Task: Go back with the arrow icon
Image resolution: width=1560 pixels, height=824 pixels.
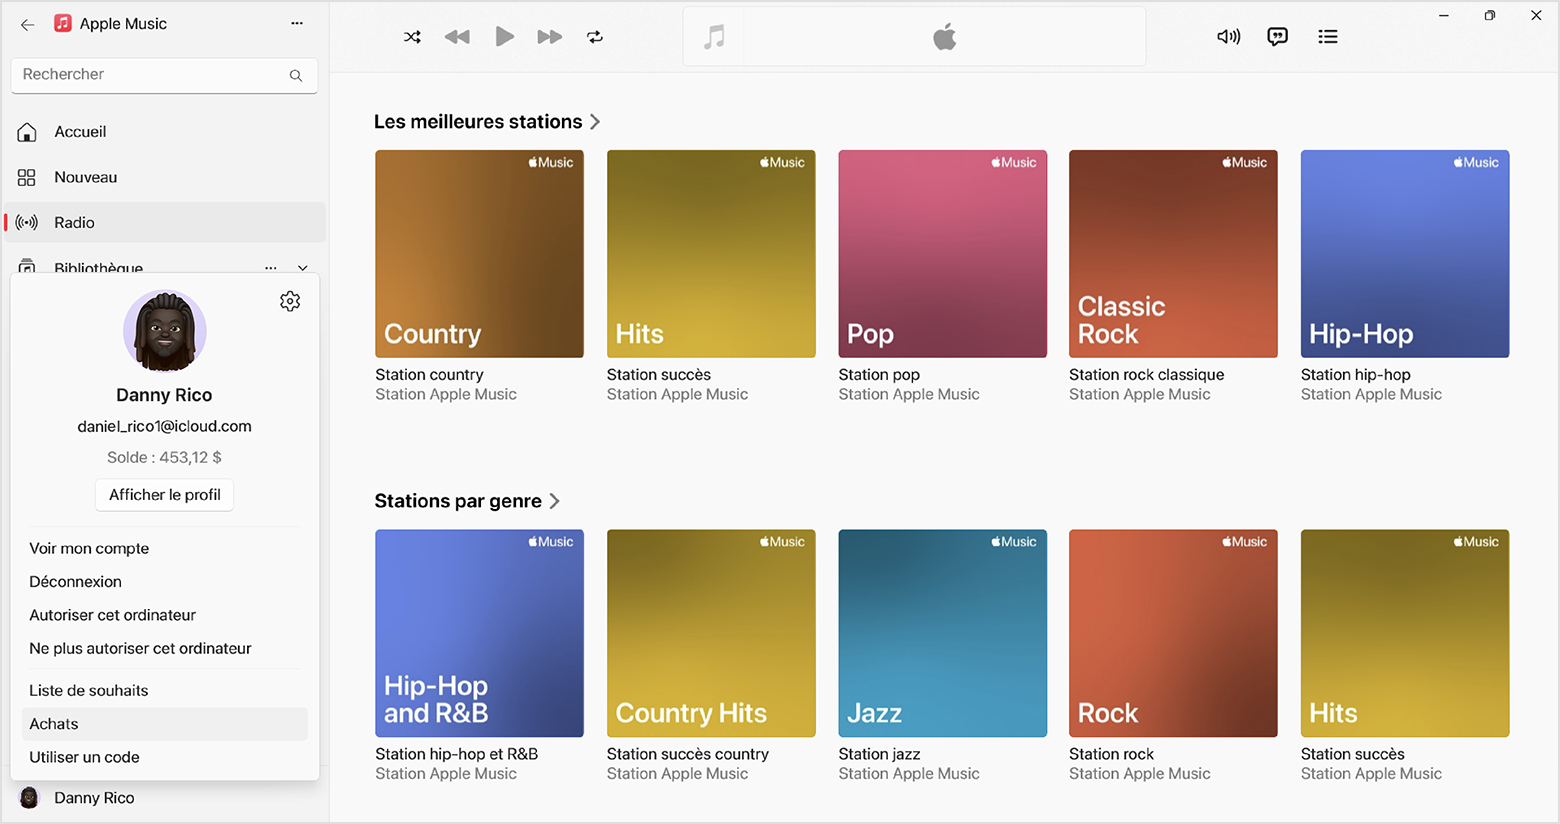Action: click(27, 24)
